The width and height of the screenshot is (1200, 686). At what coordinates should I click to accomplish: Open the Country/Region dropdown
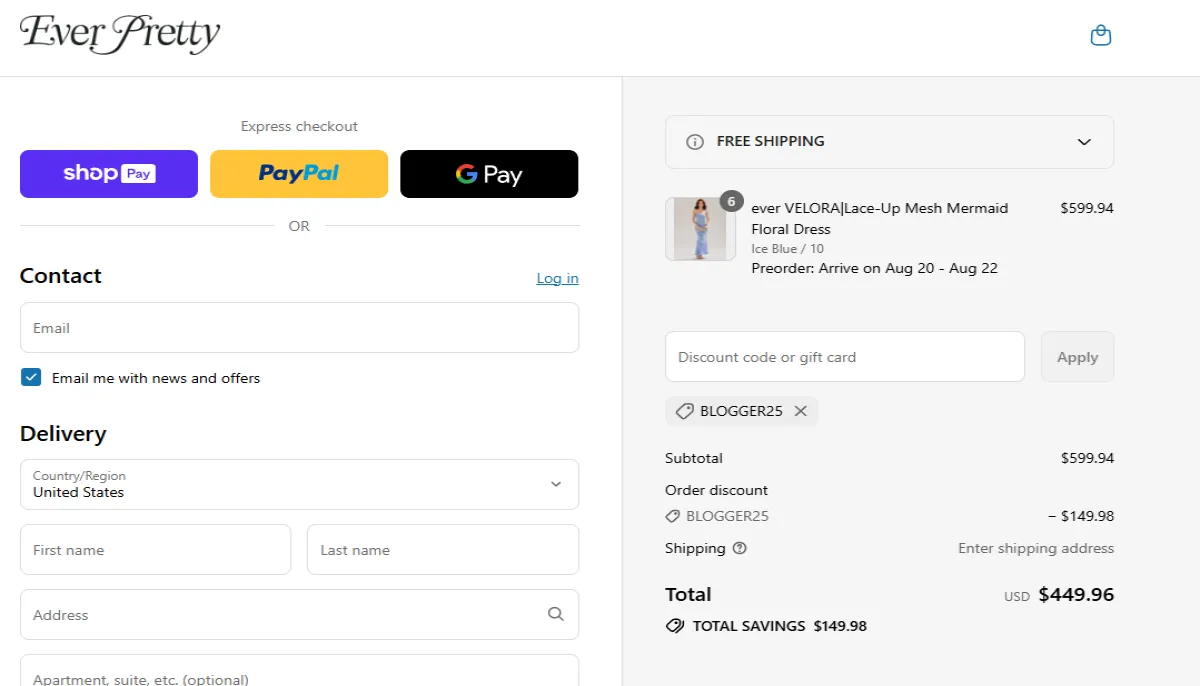pyautogui.click(x=556, y=484)
